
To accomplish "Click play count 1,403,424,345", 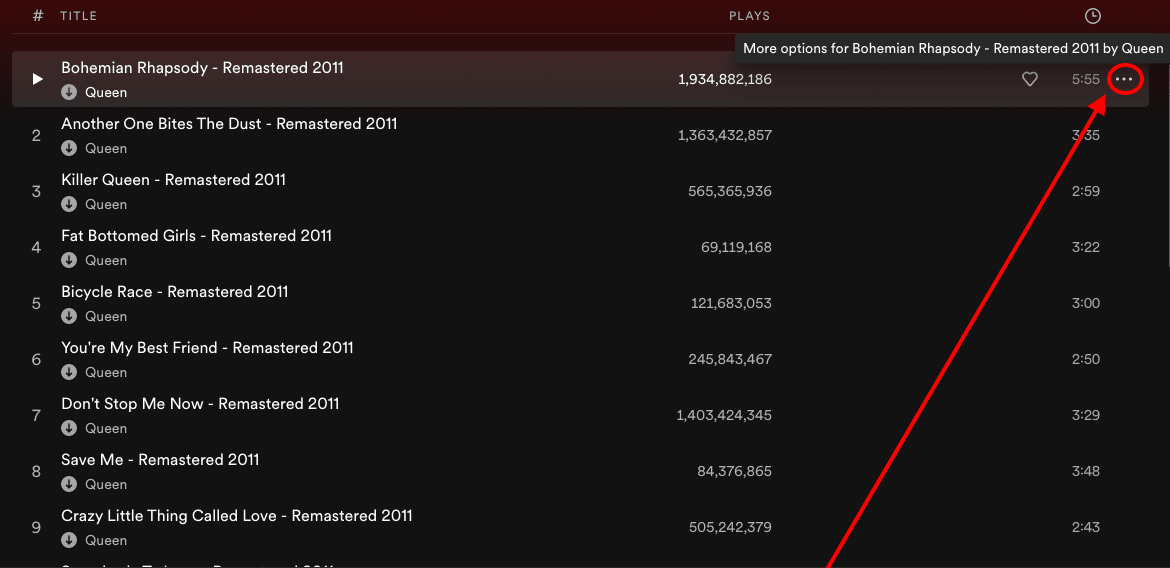I will pyautogui.click(x=724, y=415).
